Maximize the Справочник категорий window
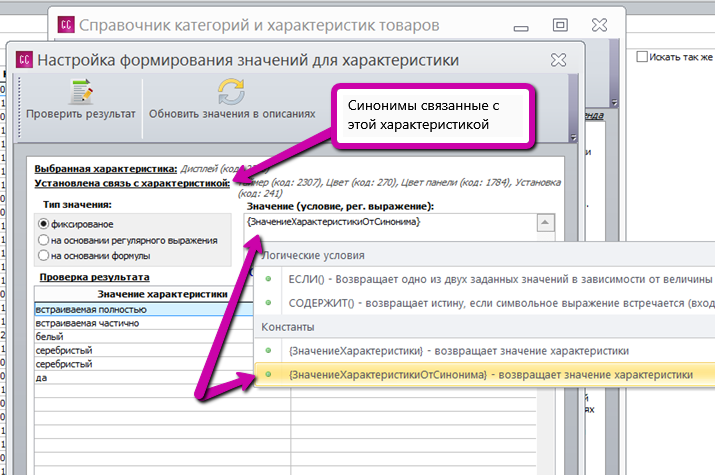This screenshot has width=715, height=475. tap(560, 25)
